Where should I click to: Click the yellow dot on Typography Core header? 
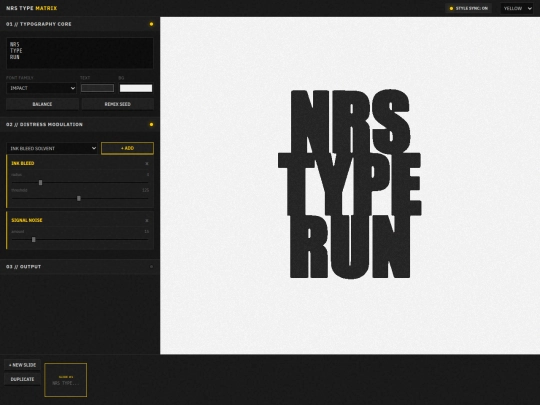tap(151, 24)
